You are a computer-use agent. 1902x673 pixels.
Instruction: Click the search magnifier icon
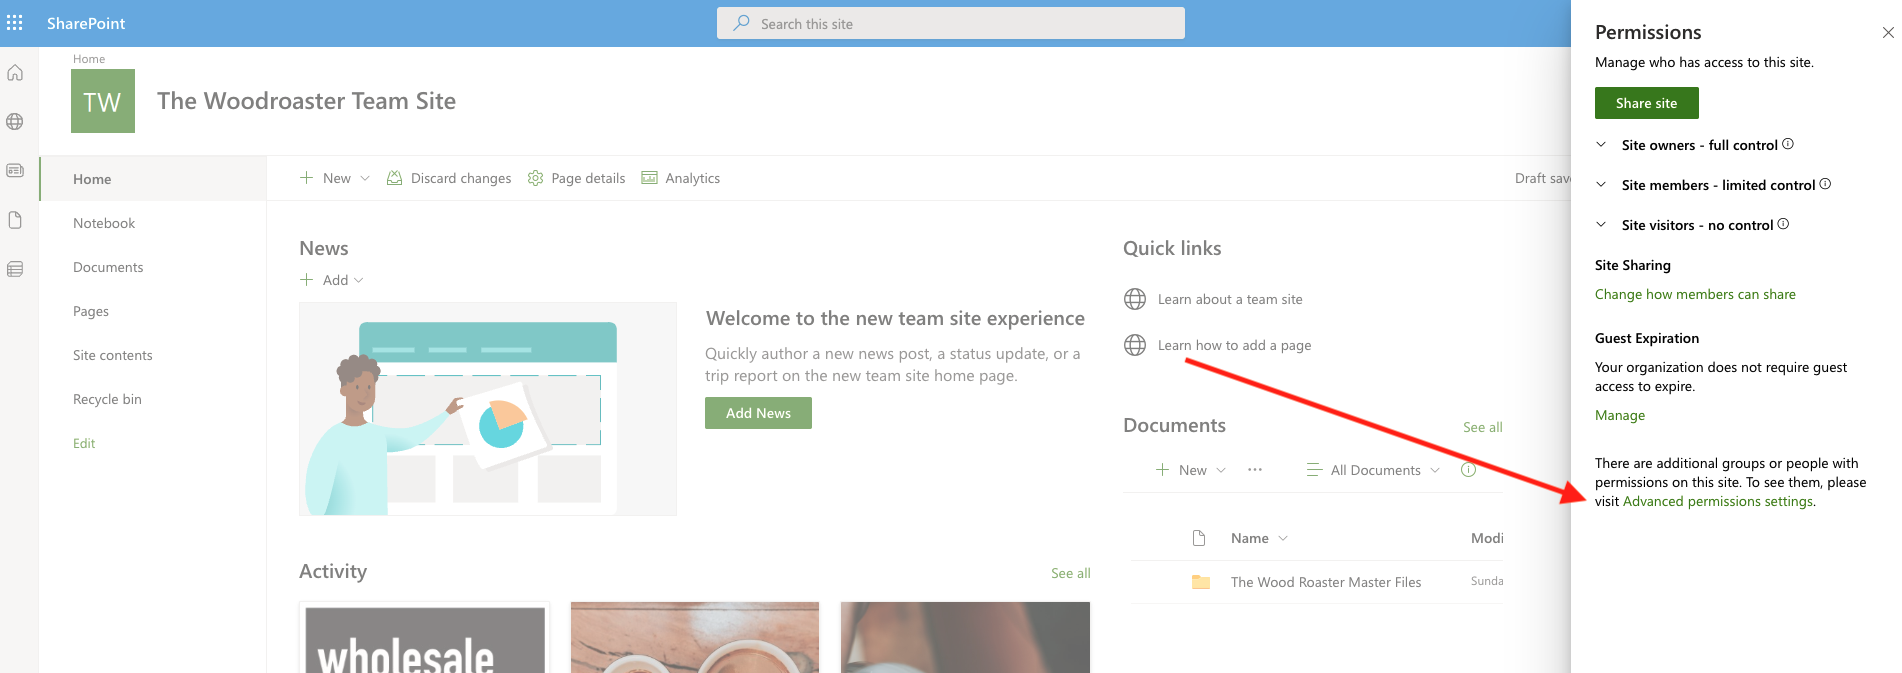click(x=741, y=23)
